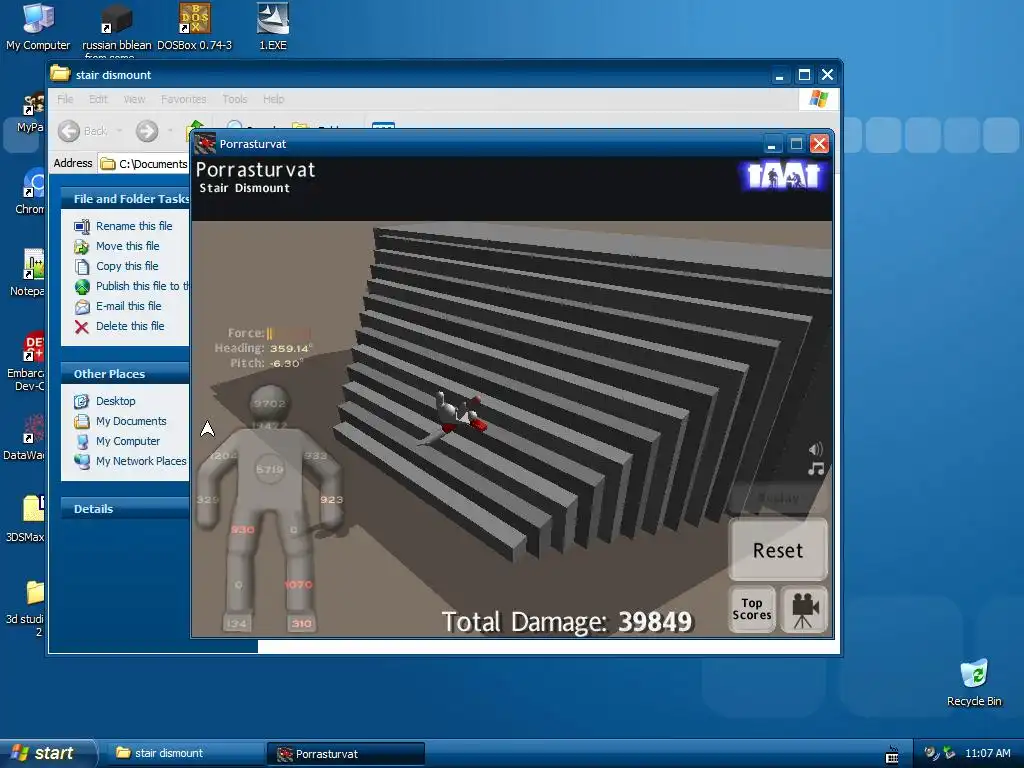The height and width of the screenshot is (768, 1024).
Task: Click the Rename file icon
Action: [x=82, y=227]
